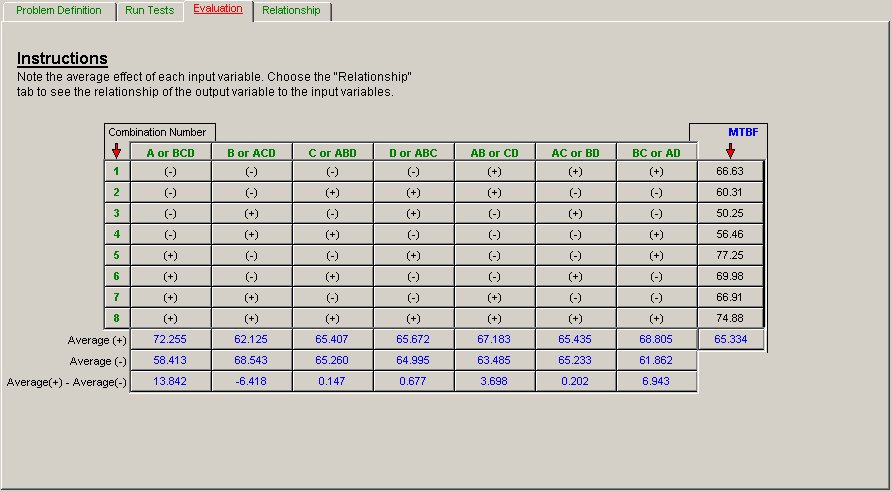Select combination row number 5
This screenshot has height=492, width=892.
tap(116, 255)
